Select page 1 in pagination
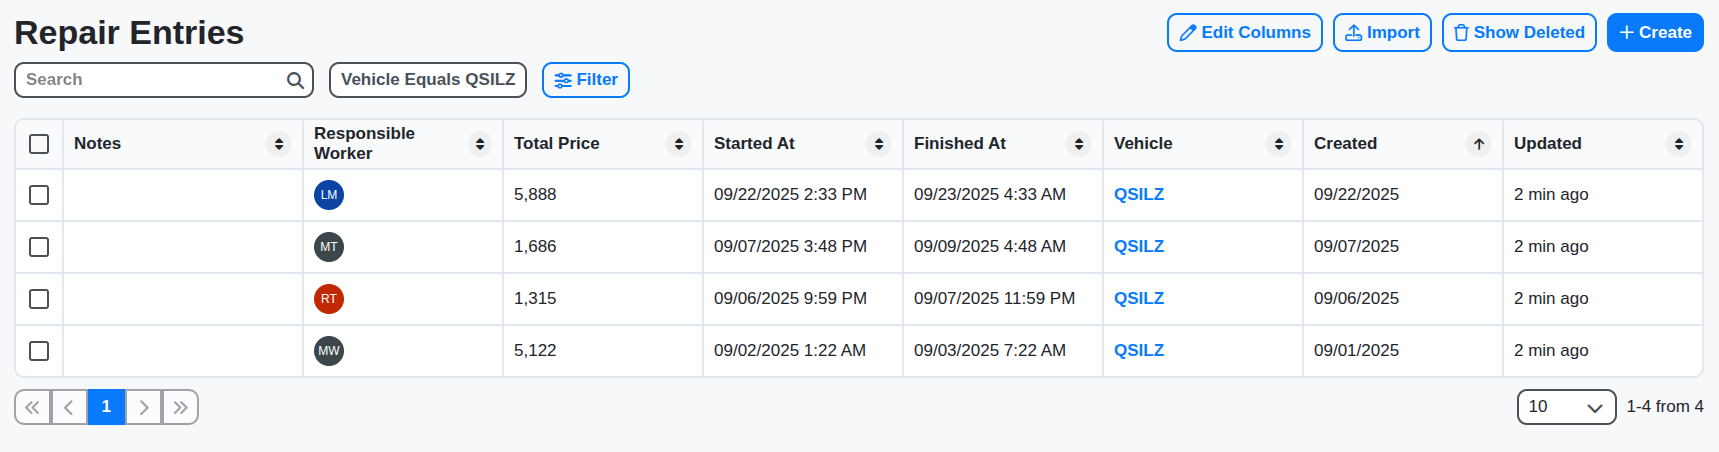 pos(106,407)
